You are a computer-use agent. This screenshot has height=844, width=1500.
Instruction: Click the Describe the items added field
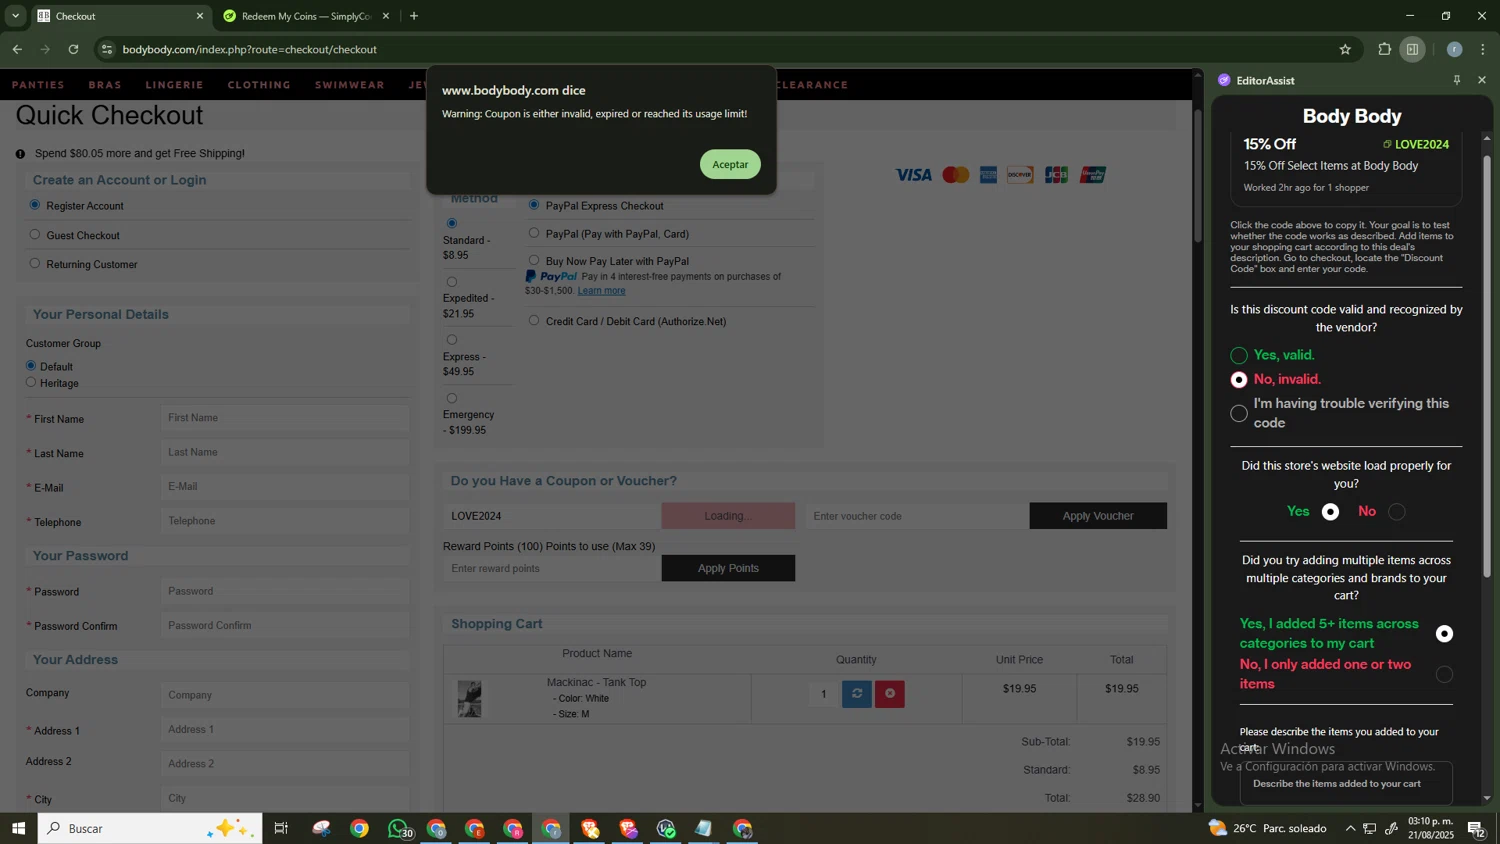coord(1346,784)
